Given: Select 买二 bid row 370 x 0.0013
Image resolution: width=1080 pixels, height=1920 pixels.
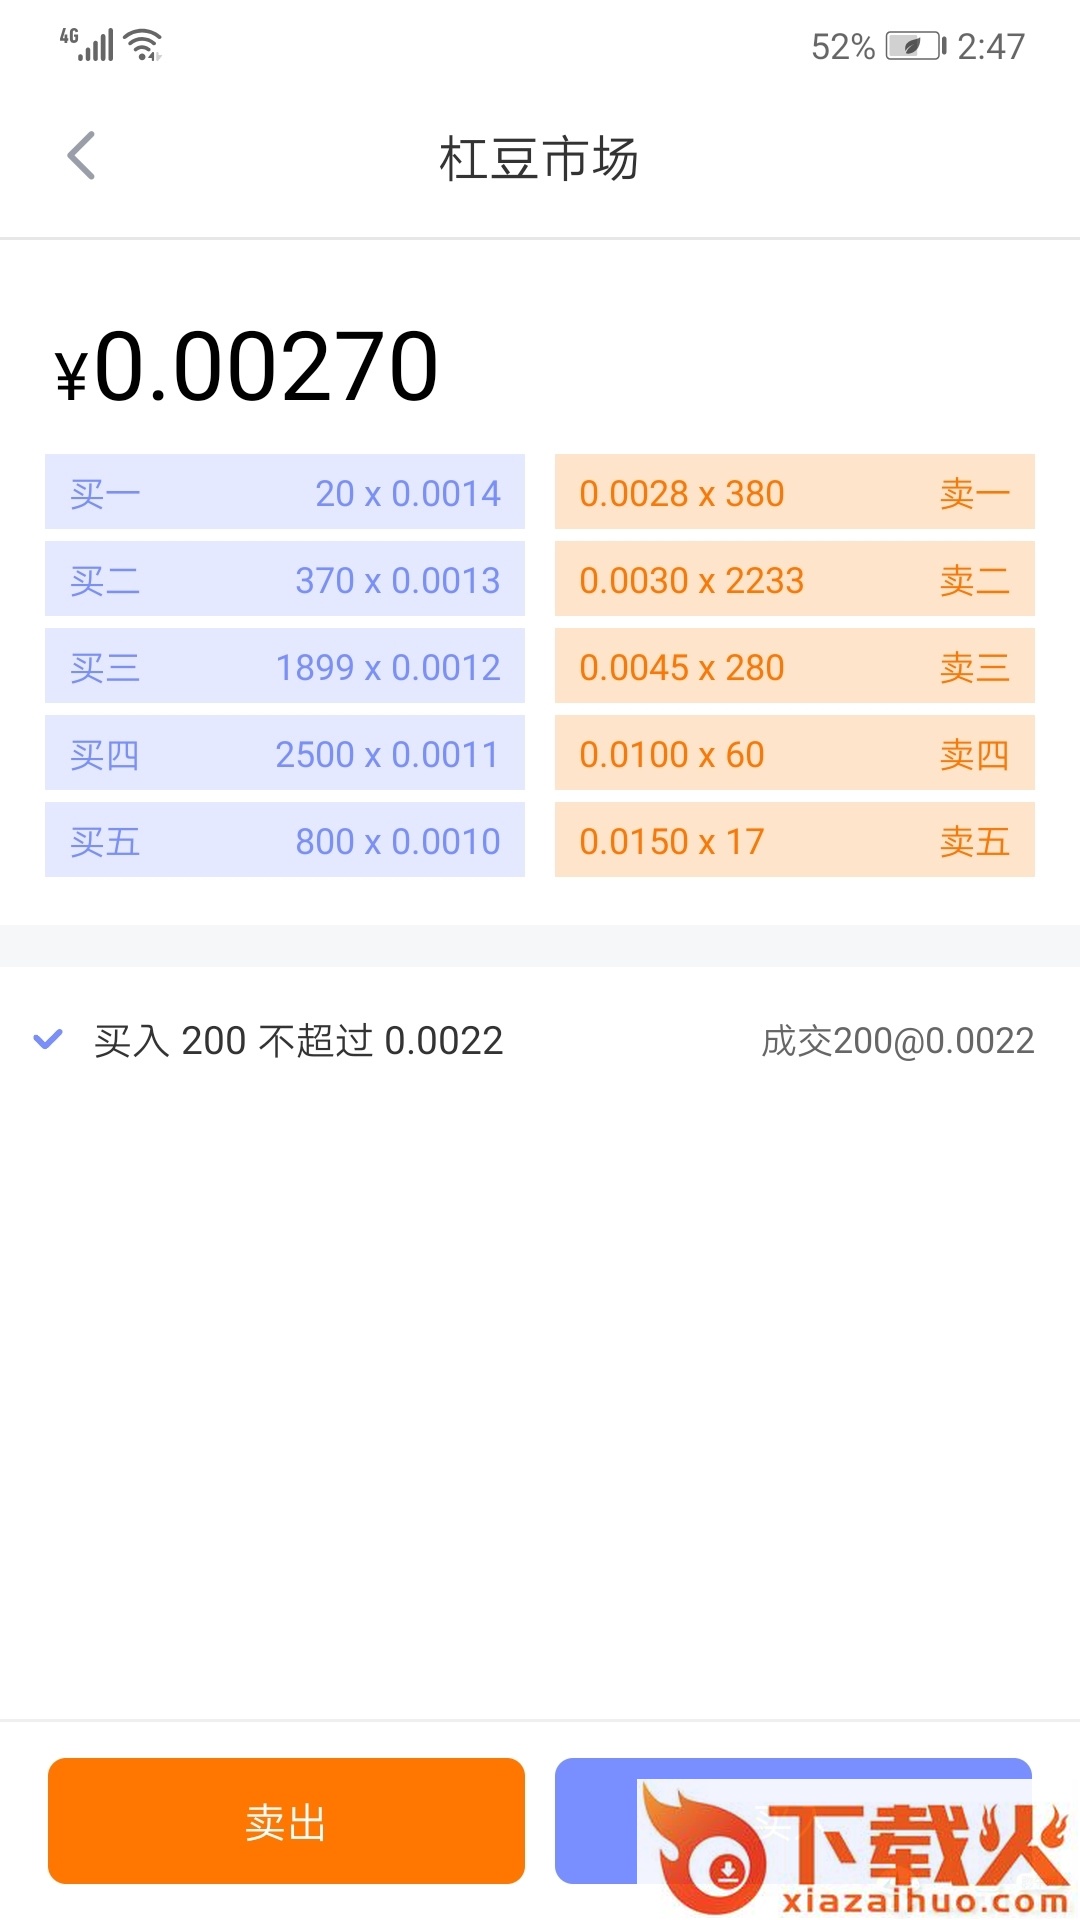Looking at the screenshot, I should pos(285,579).
